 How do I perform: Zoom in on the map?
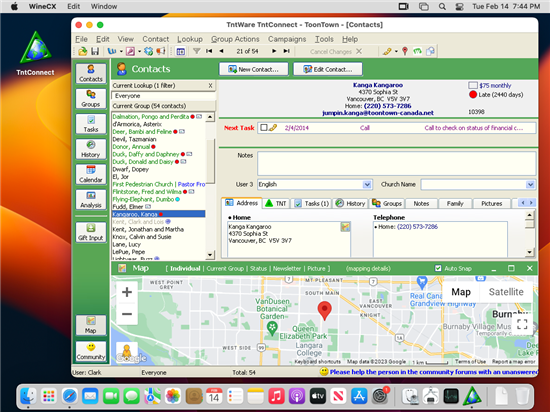pyautogui.click(x=127, y=292)
